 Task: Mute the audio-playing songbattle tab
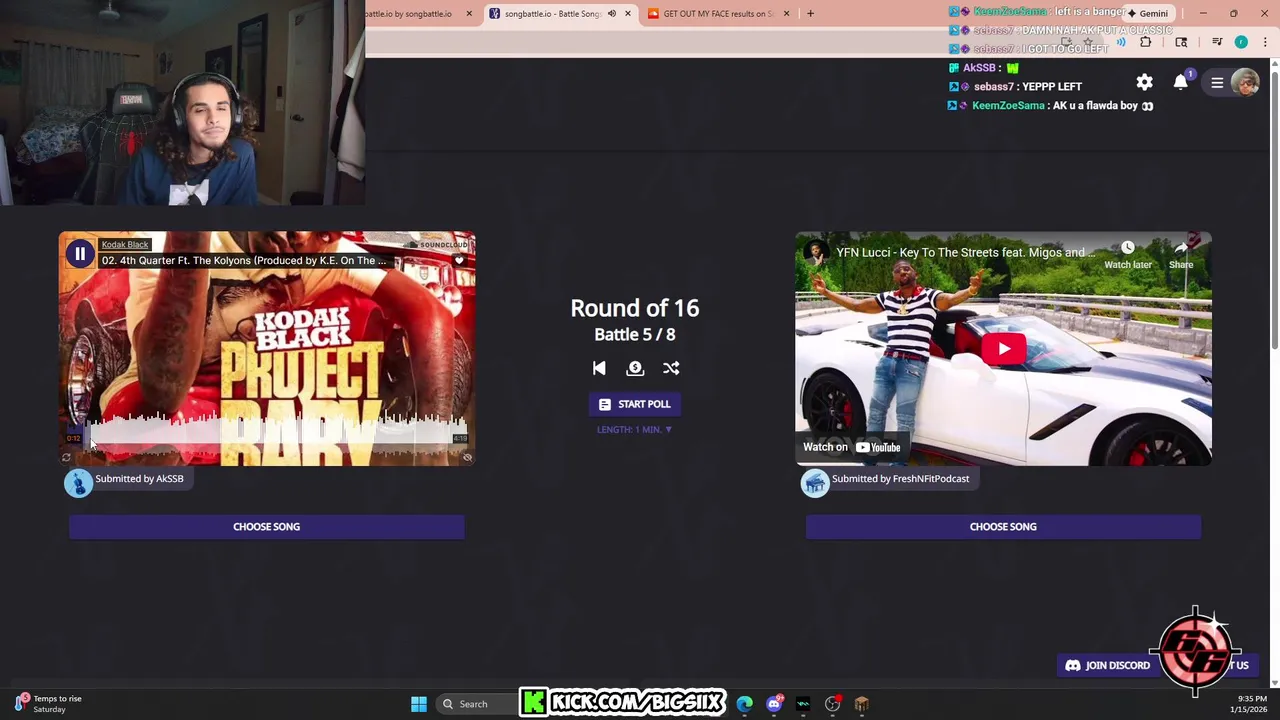click(612, 14)
